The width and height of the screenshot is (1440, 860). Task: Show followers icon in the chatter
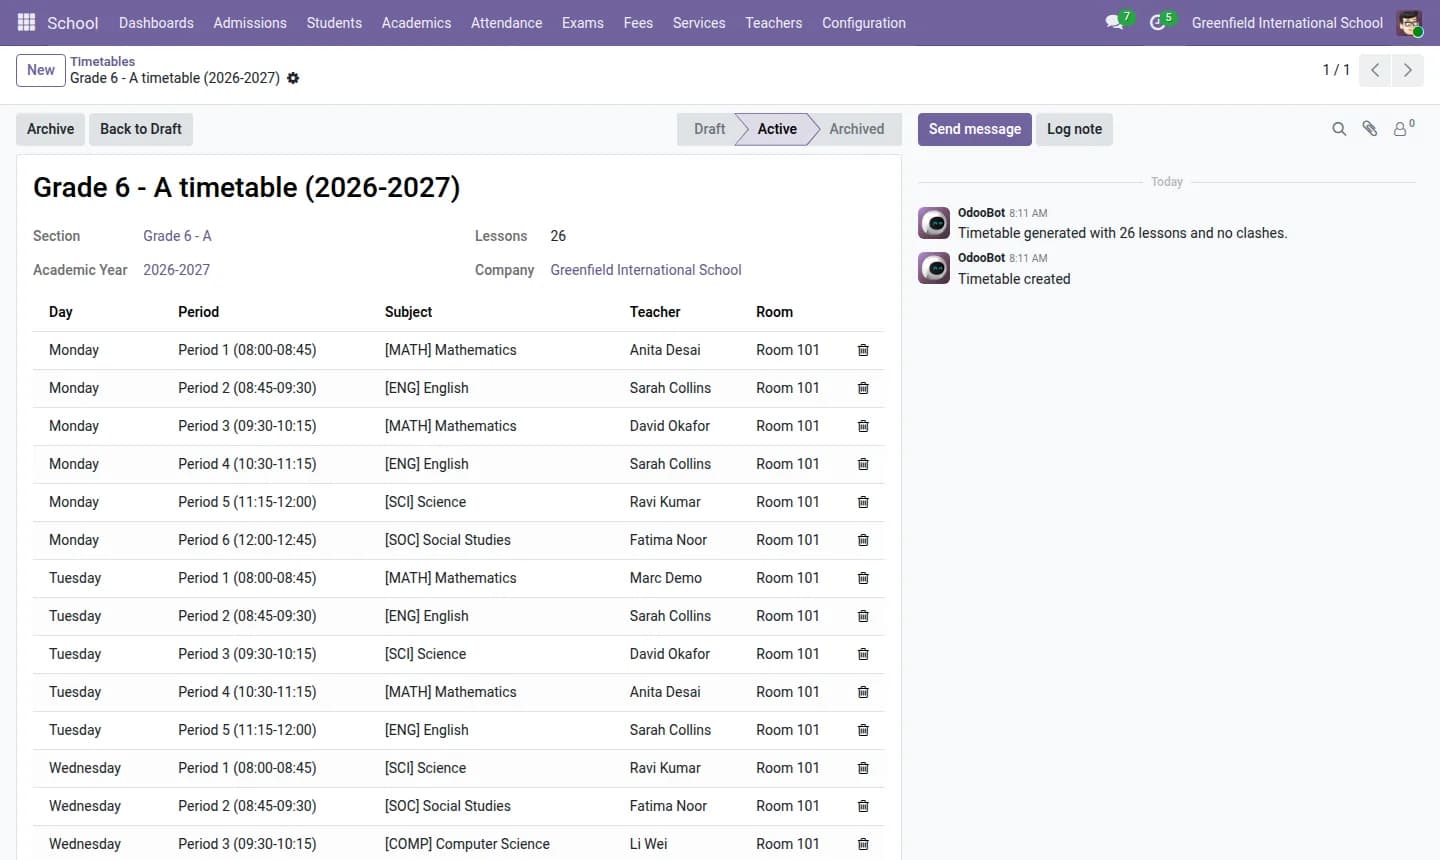coord(1403,129)
